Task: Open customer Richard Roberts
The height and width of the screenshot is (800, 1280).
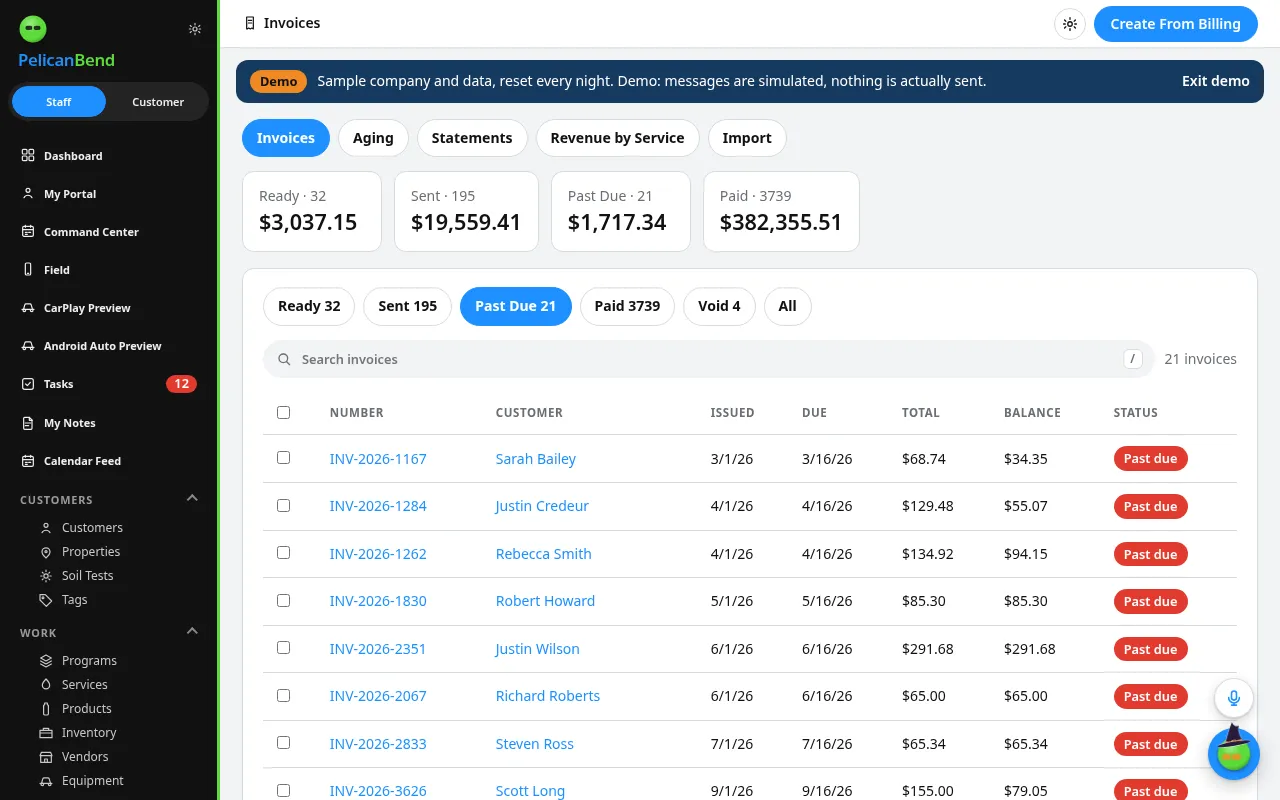Action: point(548,696)
